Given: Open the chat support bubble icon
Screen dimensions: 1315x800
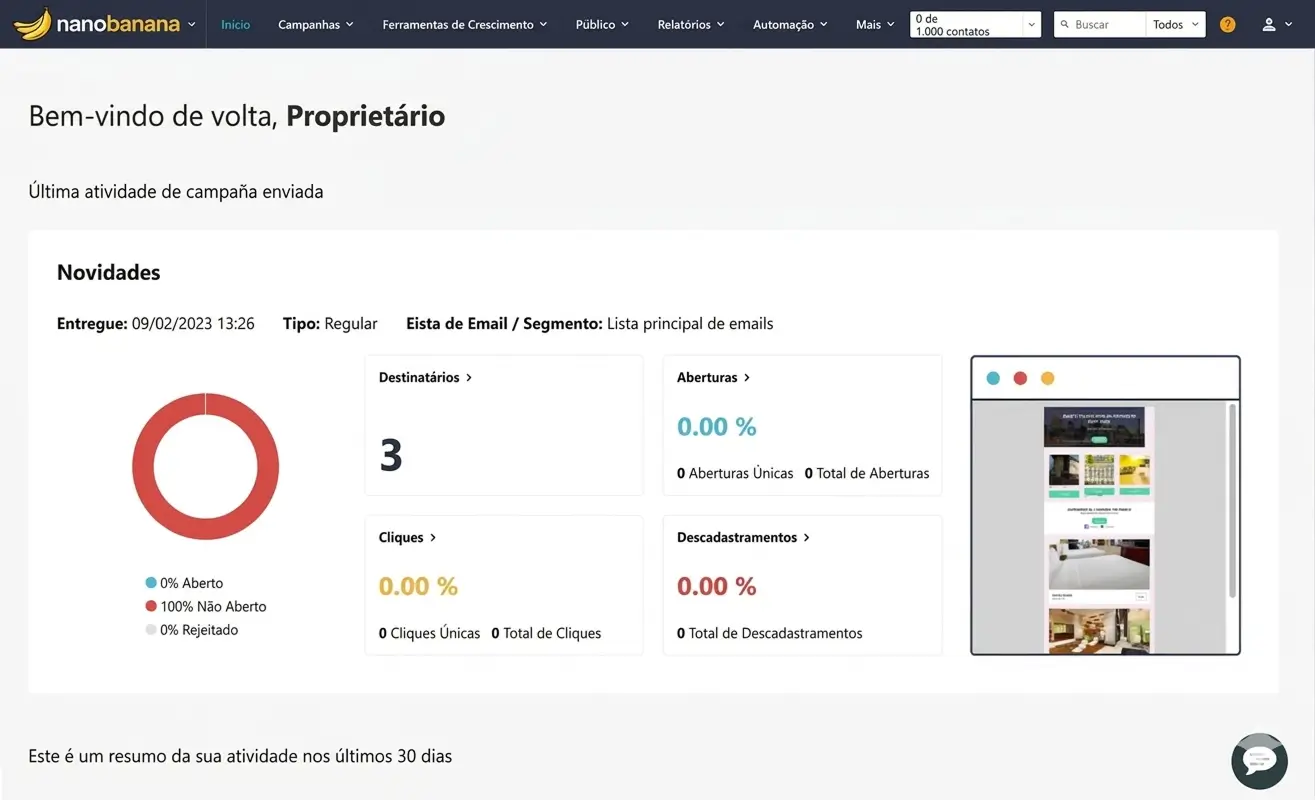Looking at the screenshot, I should click(1259, 761).
